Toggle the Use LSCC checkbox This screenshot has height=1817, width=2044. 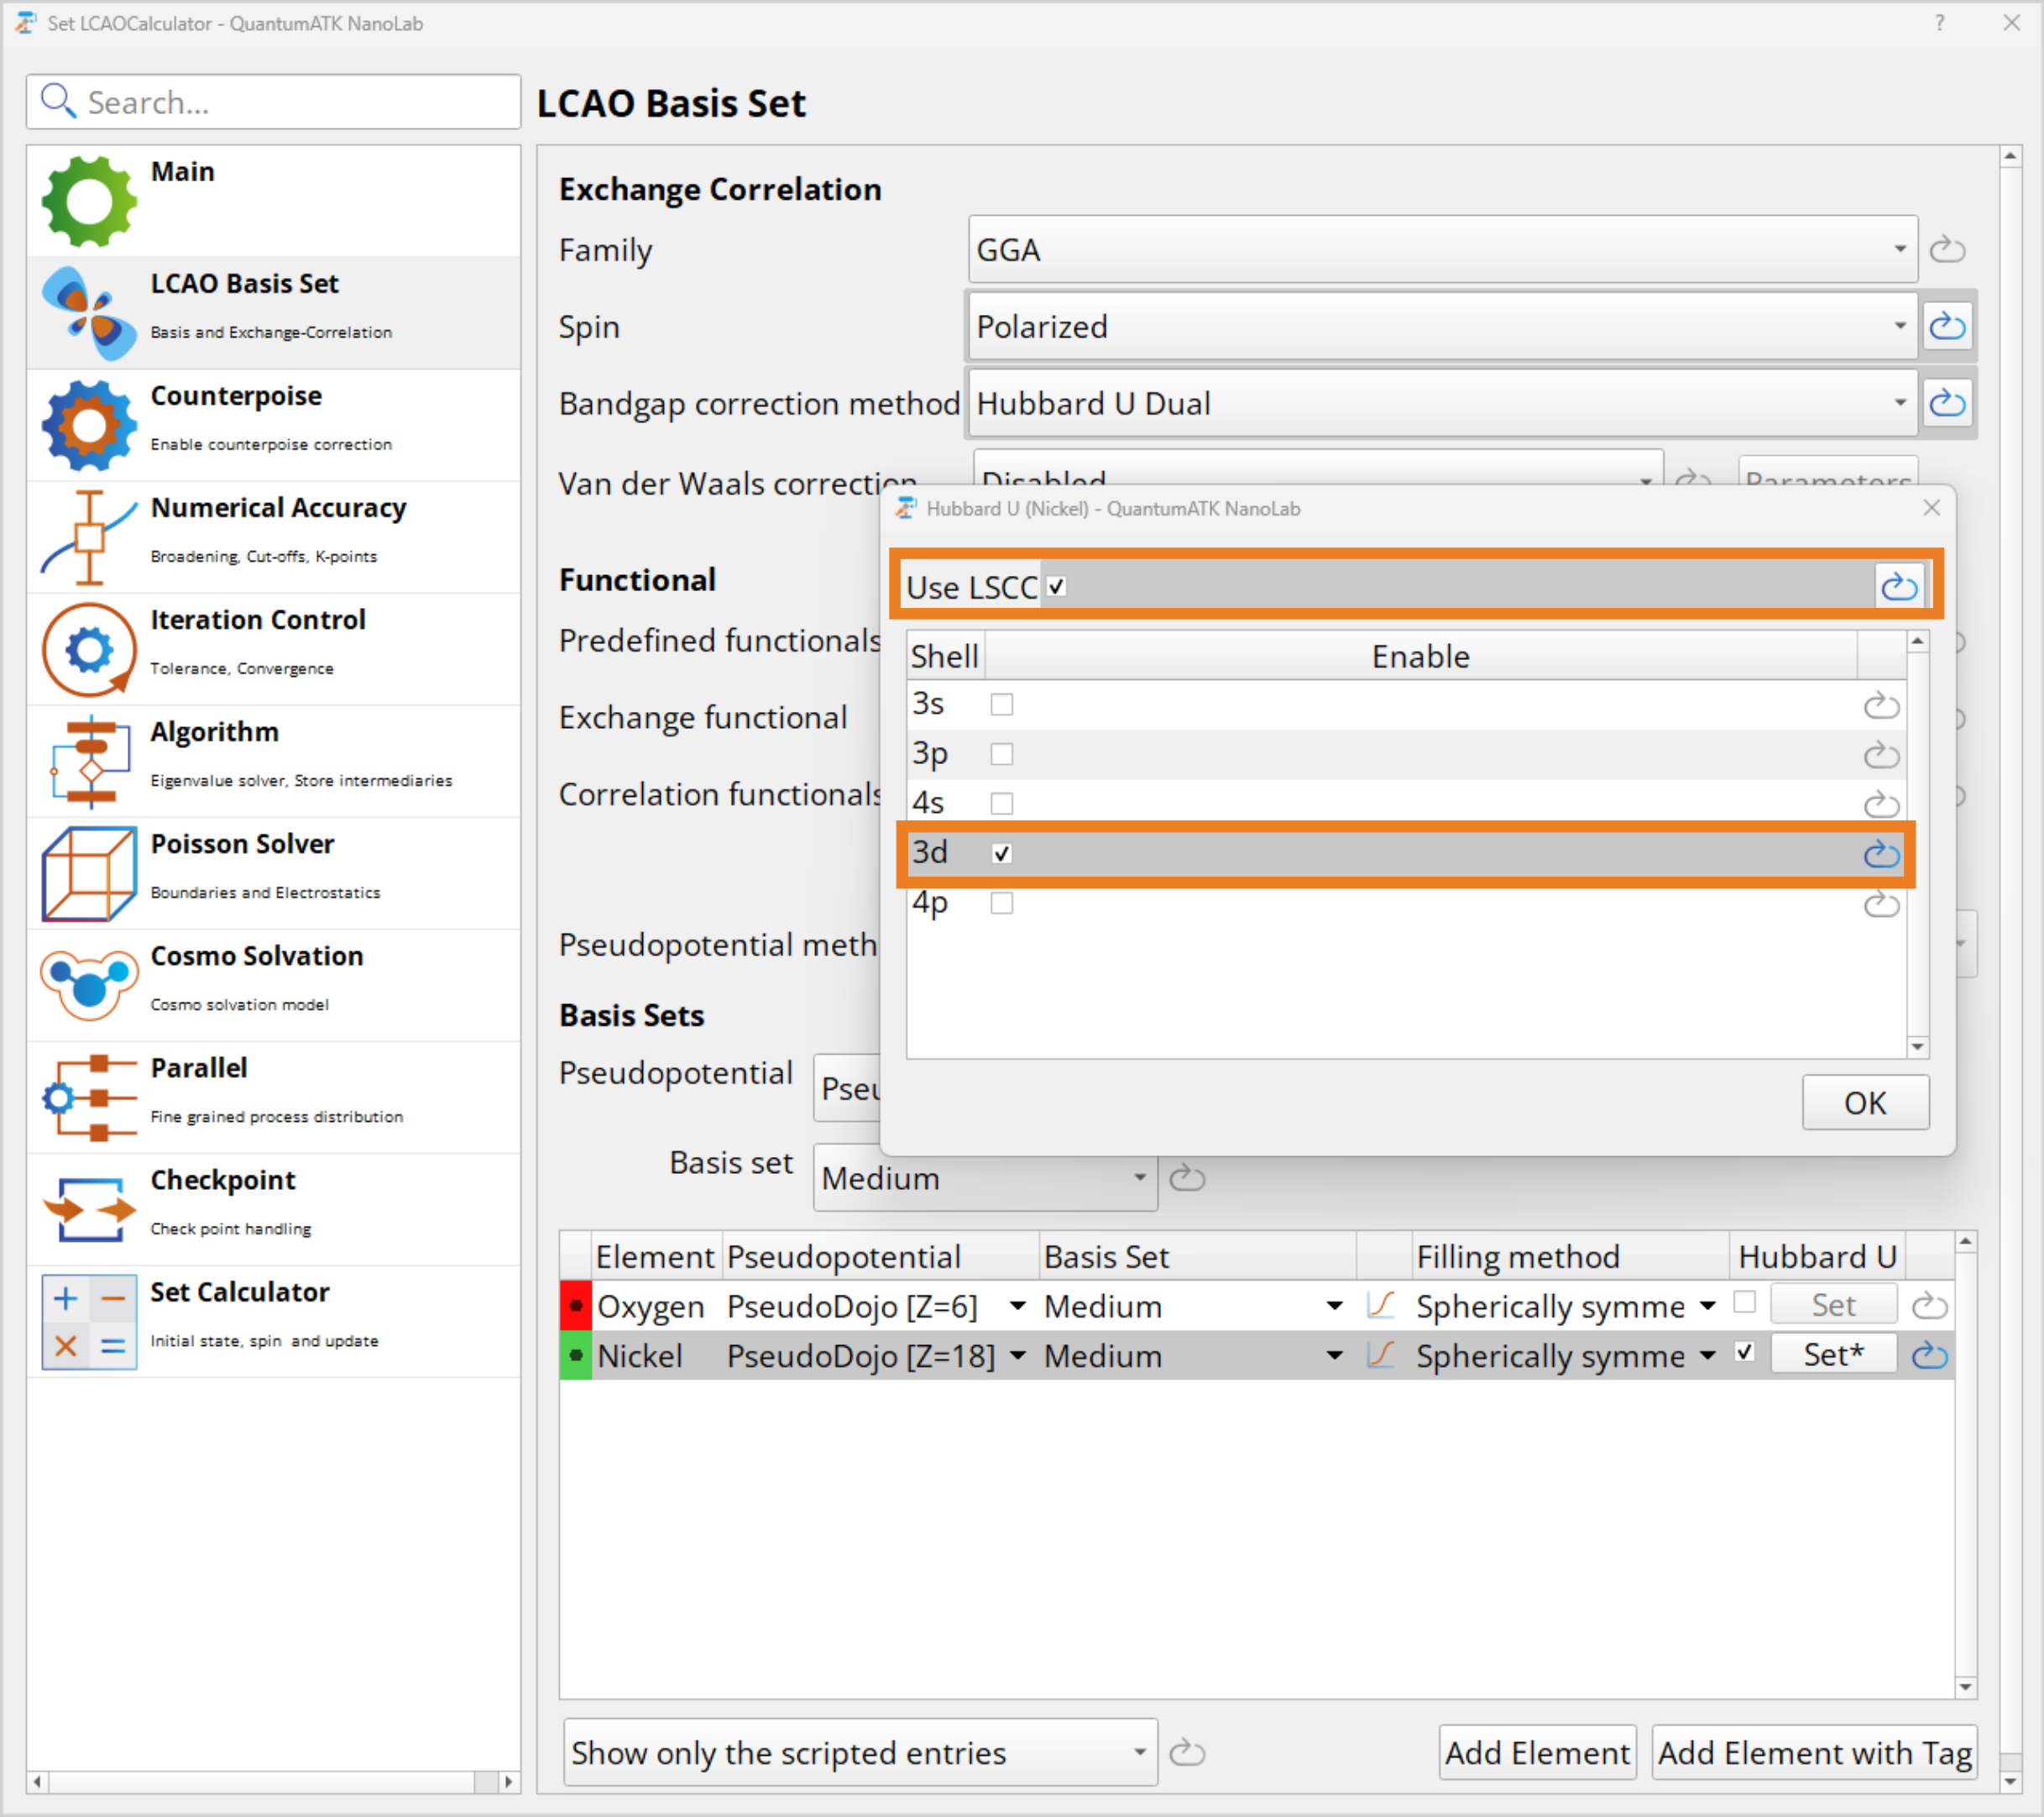pos(1057,587)
